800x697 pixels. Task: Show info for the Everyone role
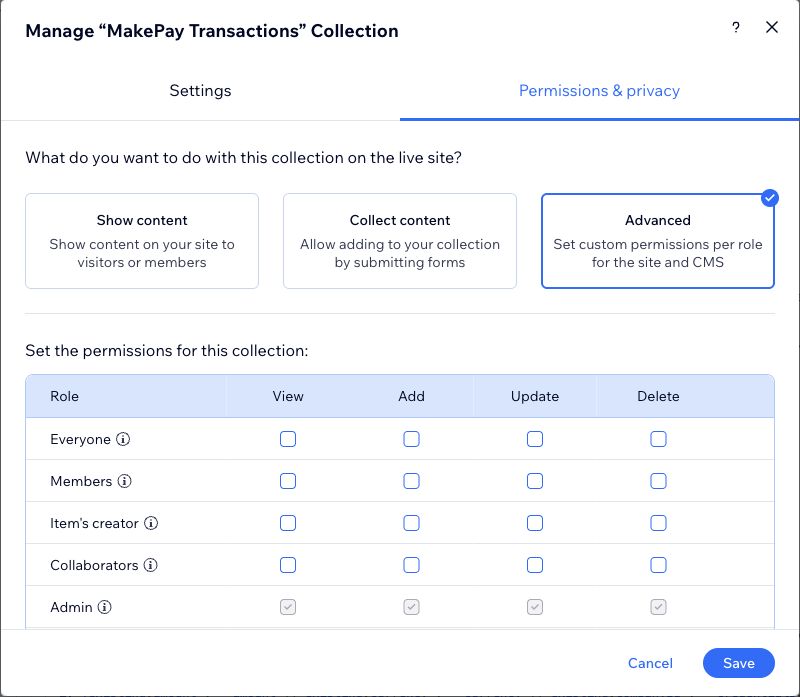pos(123,439)
